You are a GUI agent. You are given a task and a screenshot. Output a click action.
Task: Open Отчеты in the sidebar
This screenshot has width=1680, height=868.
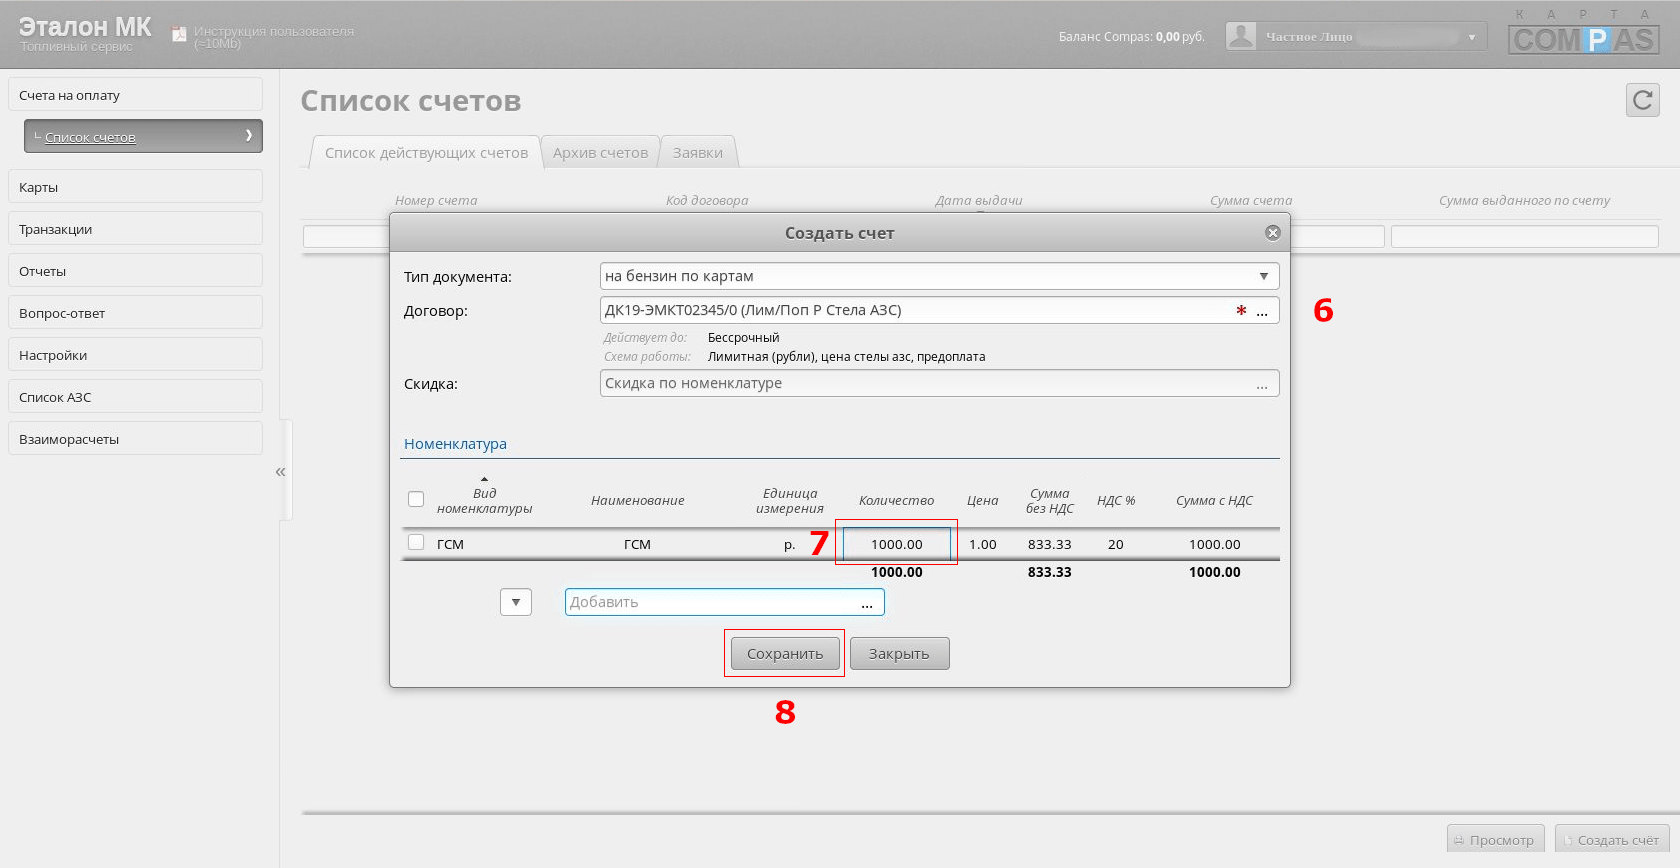[x=135, y=271]
